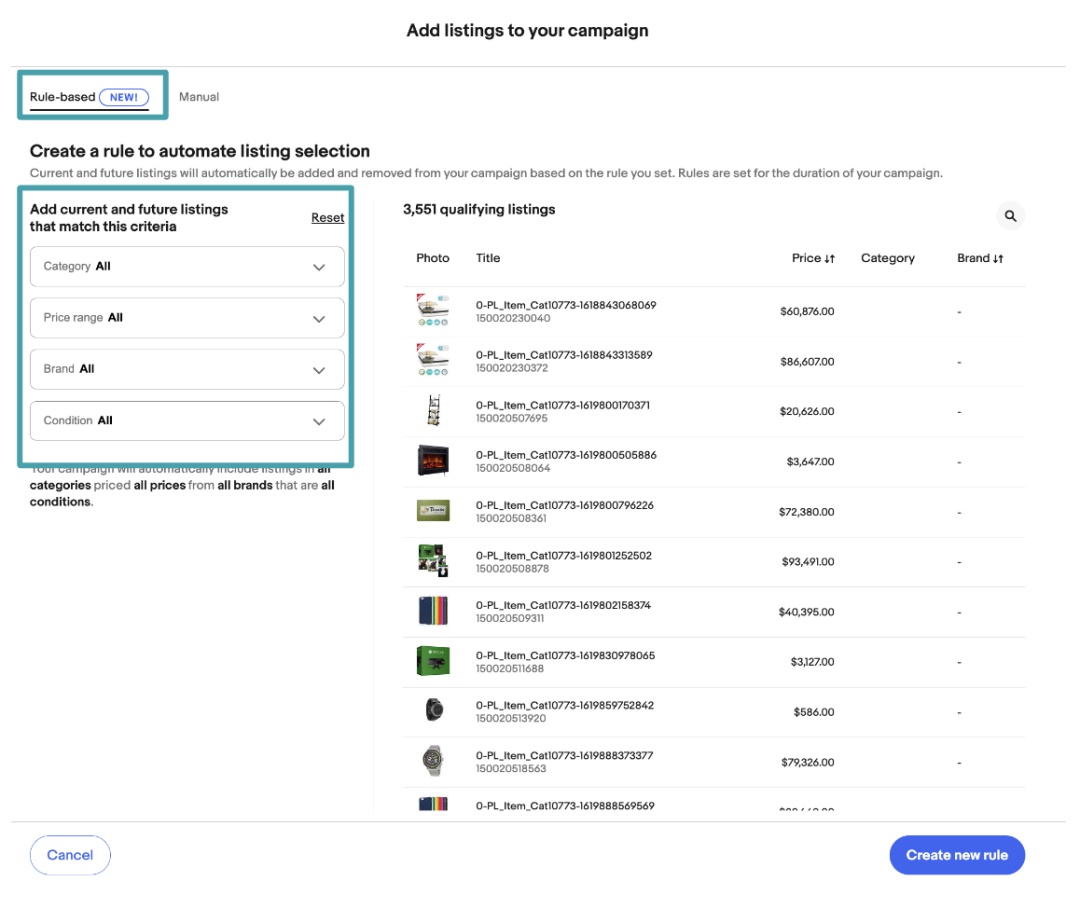Click the $79,326.00 price cell
Viewport: 1080px width, 923px height.
(x=807, y=762)
